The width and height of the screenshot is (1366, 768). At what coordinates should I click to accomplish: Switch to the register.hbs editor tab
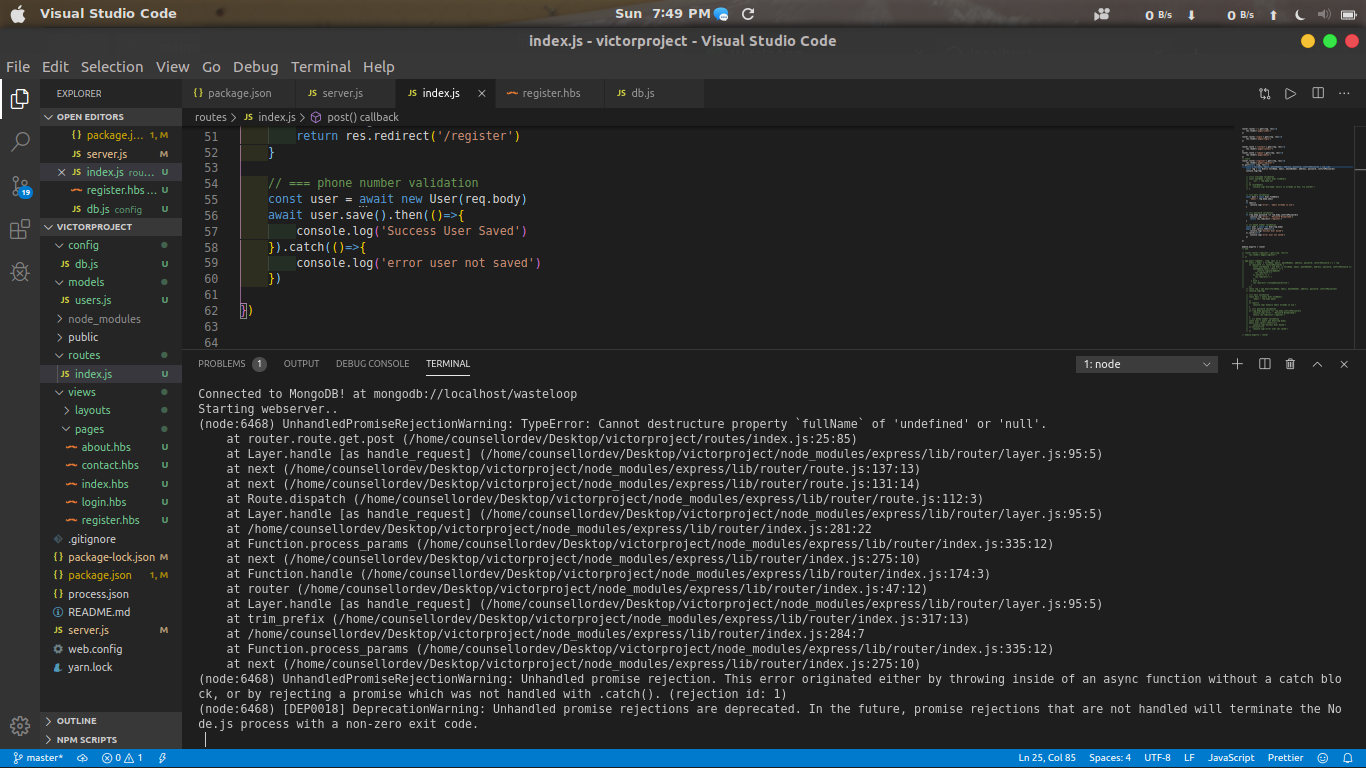pyautogui.click(x=550, y=93)
